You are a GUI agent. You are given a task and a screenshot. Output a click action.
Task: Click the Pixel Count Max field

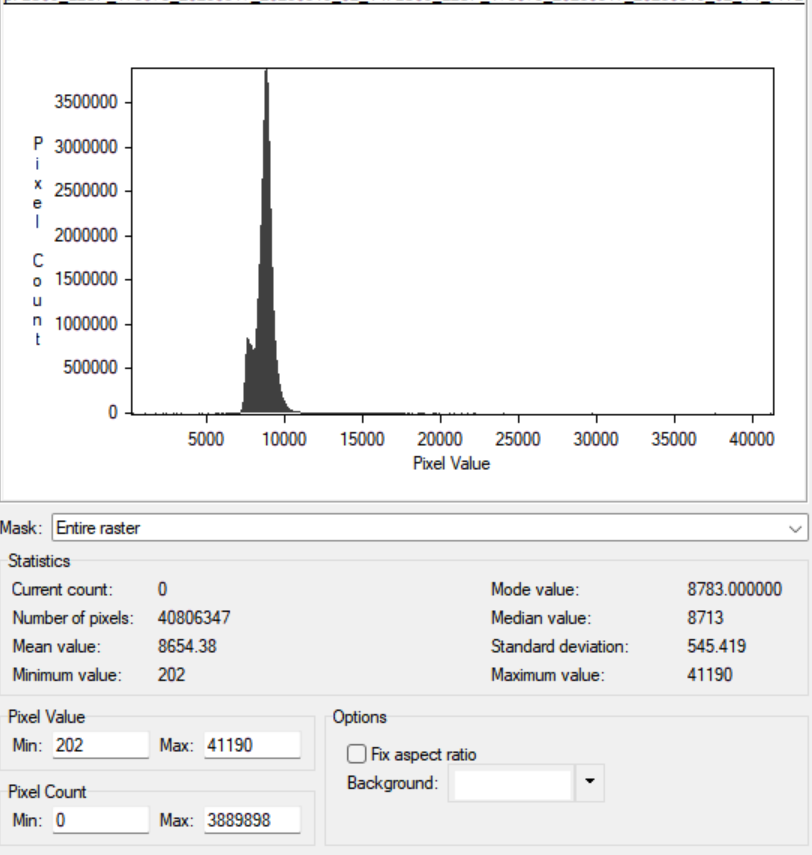(x=252, y=820)
